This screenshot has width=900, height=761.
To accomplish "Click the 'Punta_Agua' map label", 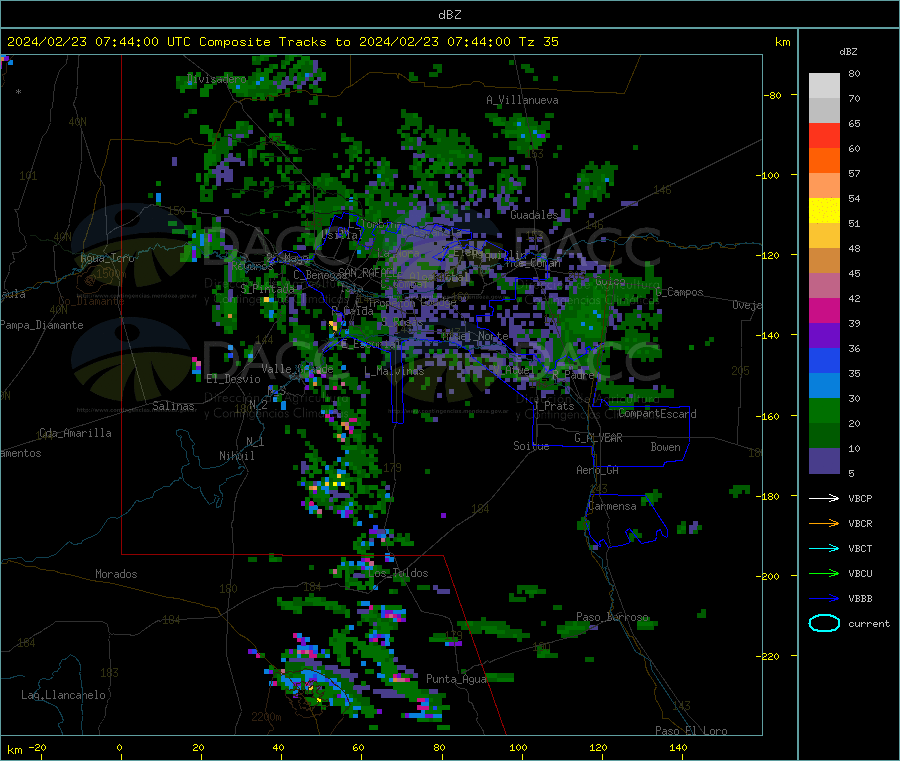I will [456, 680].
